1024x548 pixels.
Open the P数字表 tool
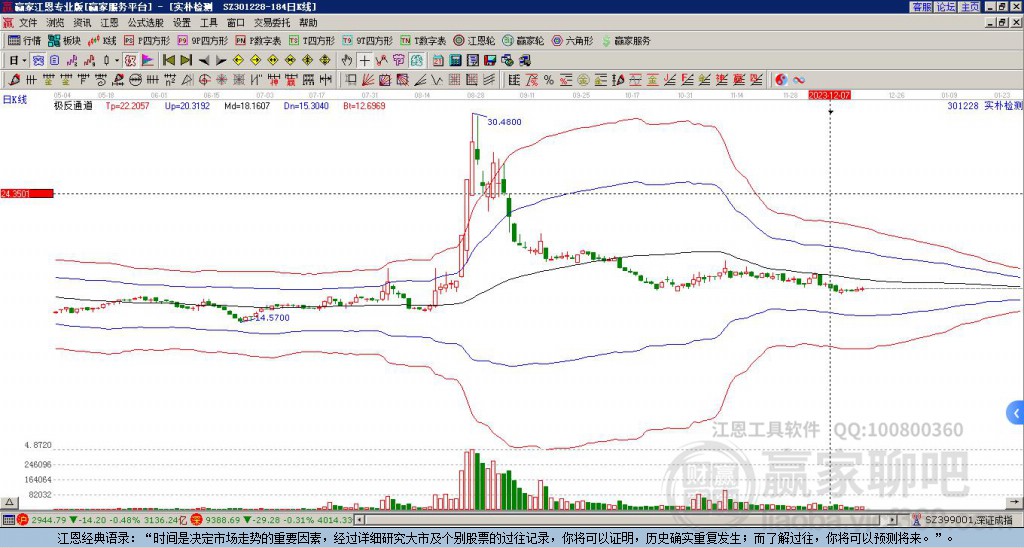[258, 40]
